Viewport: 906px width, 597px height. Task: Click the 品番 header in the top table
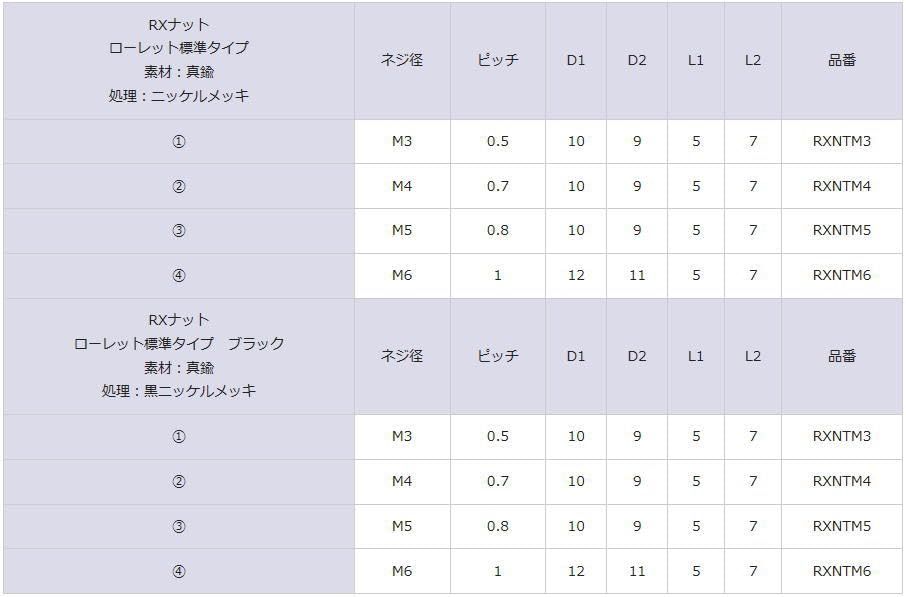pyautogui.click(x=842, y=60)
